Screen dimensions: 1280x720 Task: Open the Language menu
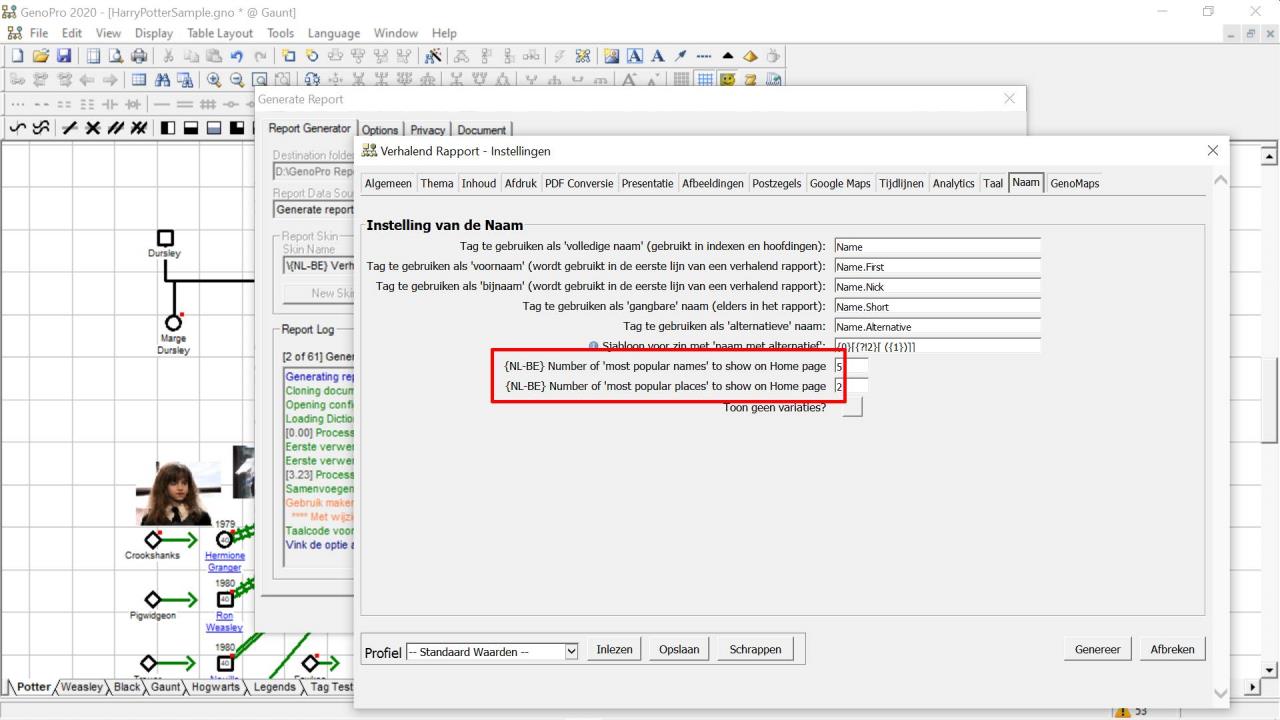pyautogui.click(x=334, y=33)
